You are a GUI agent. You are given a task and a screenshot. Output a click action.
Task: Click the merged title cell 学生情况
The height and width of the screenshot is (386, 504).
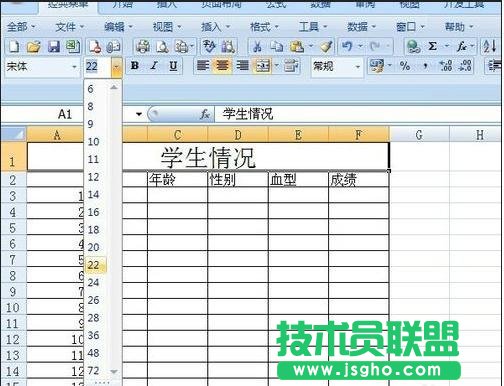tap(208, 157)
